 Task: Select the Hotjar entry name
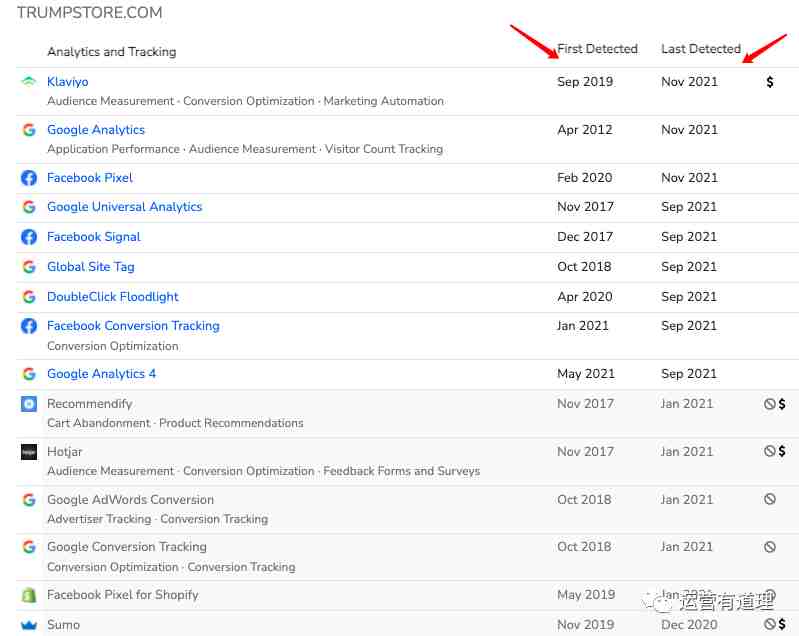tap(65, 452)
